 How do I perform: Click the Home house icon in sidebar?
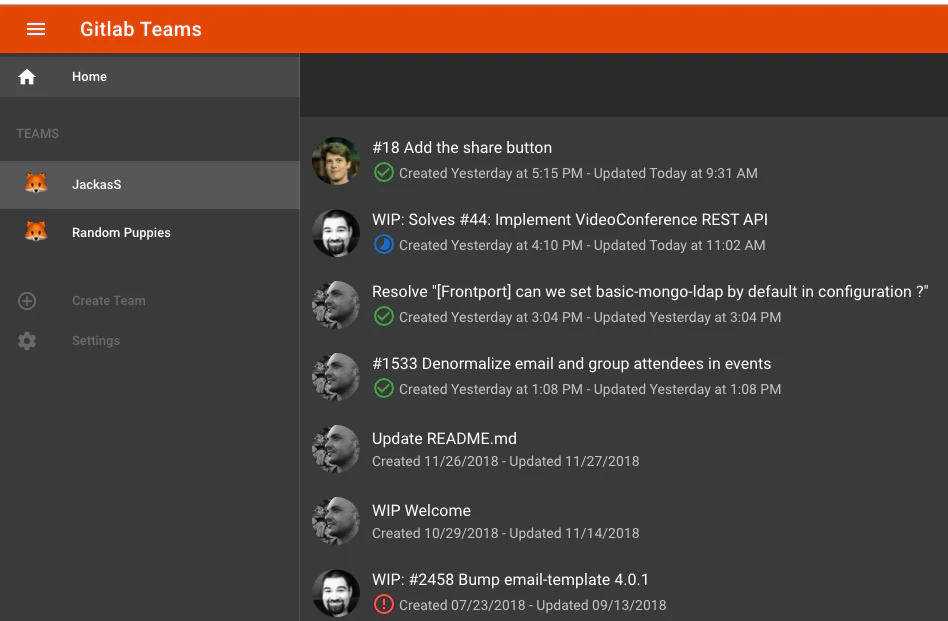pos(26,76)
